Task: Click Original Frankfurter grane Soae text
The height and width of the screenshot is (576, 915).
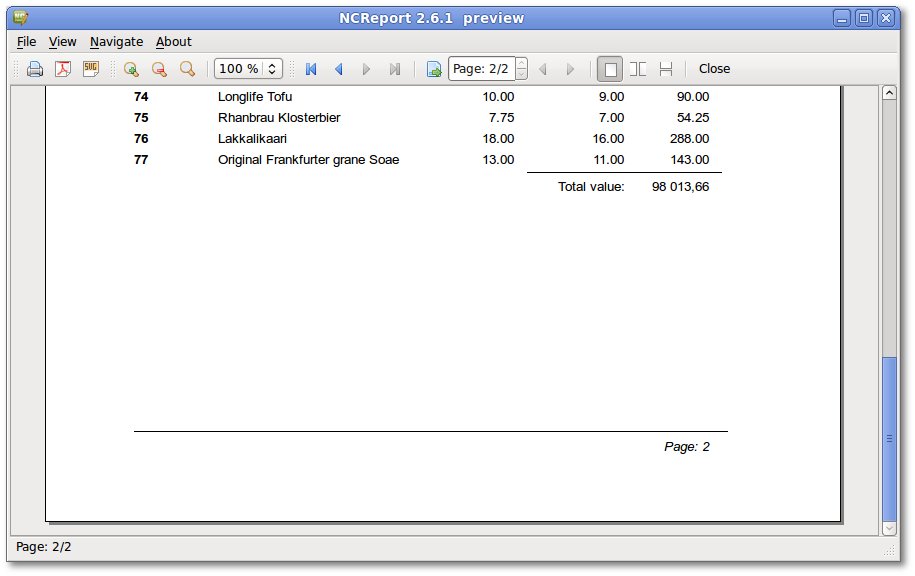Action: point(309,160)
